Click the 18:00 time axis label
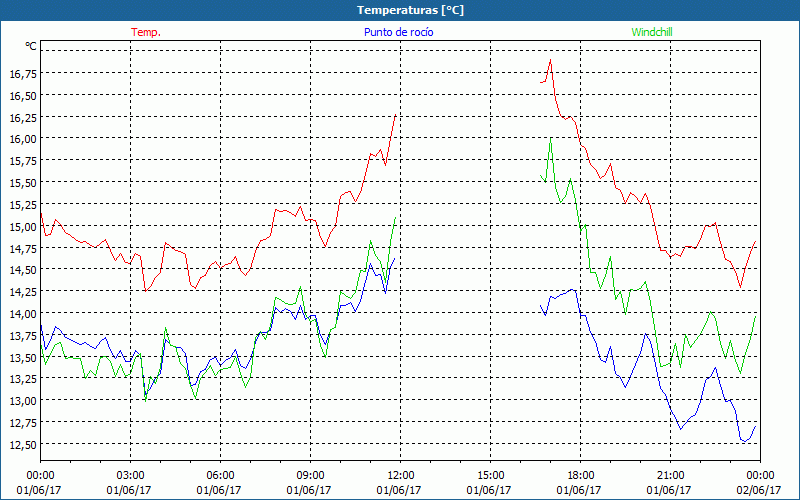 [x=580, y=476]
